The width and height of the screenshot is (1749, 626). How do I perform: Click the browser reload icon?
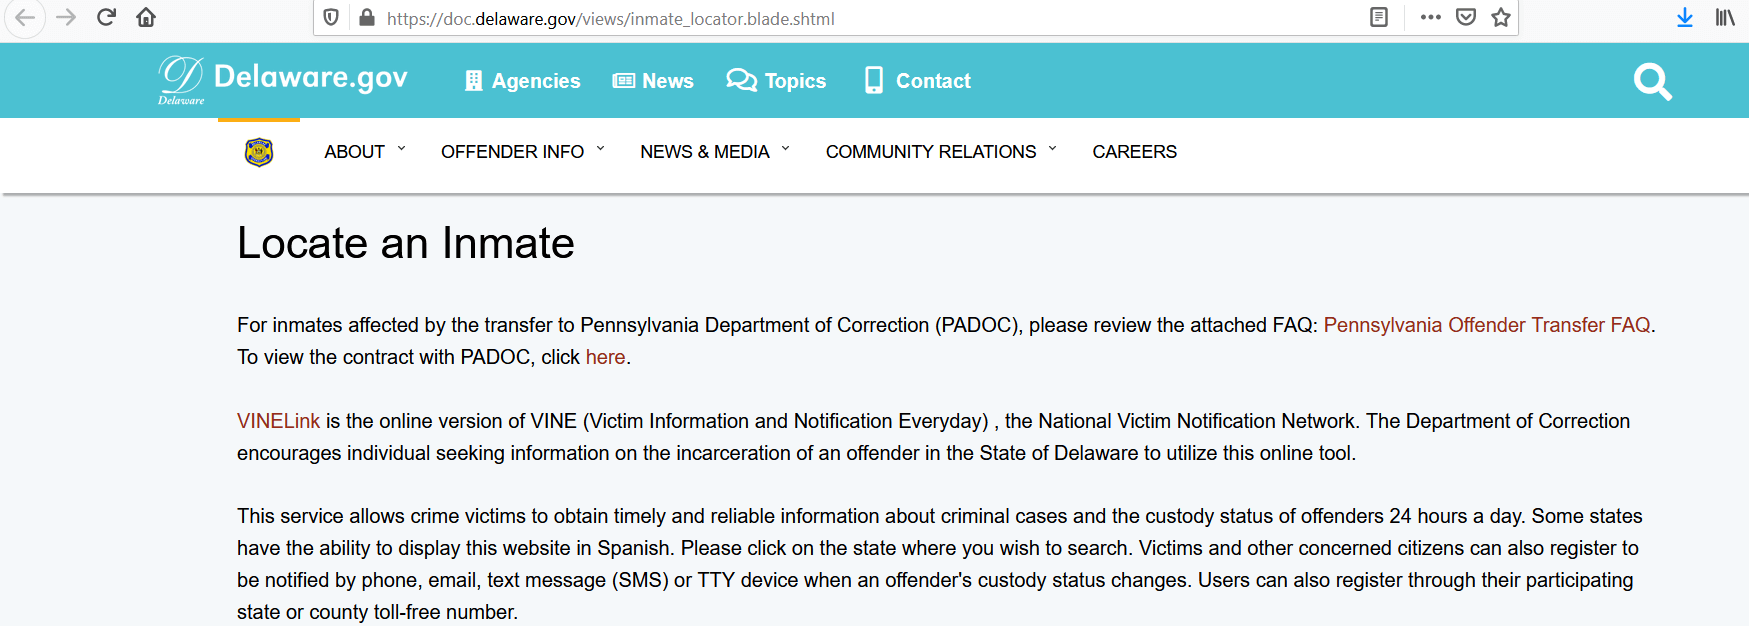pos(106,18)
